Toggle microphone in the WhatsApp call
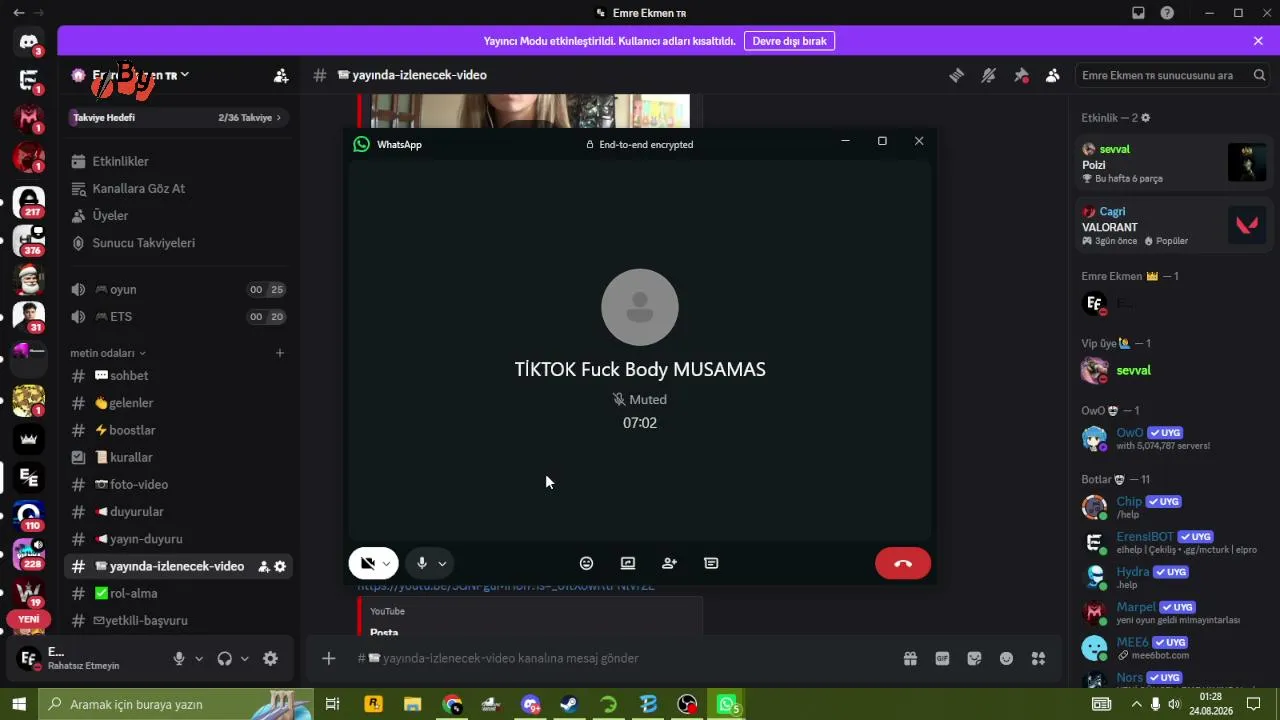The height and width of the screenshot is (720, 1280). coord(422,563)
